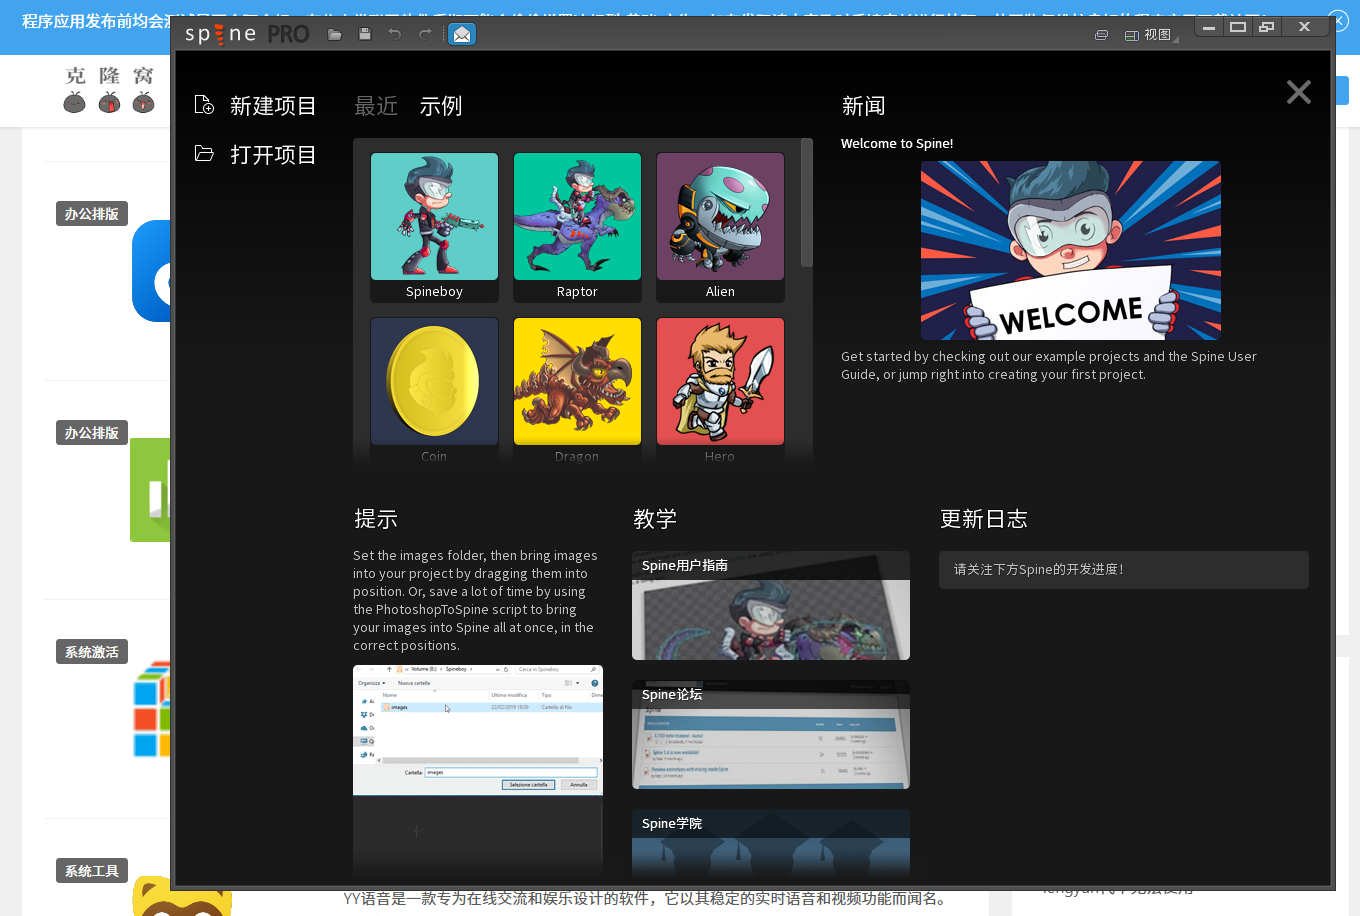The width and height of the screenshot is (1360, 916).
Task: Toggle the welcome screen envelope icon
Action: pos(461,34)
